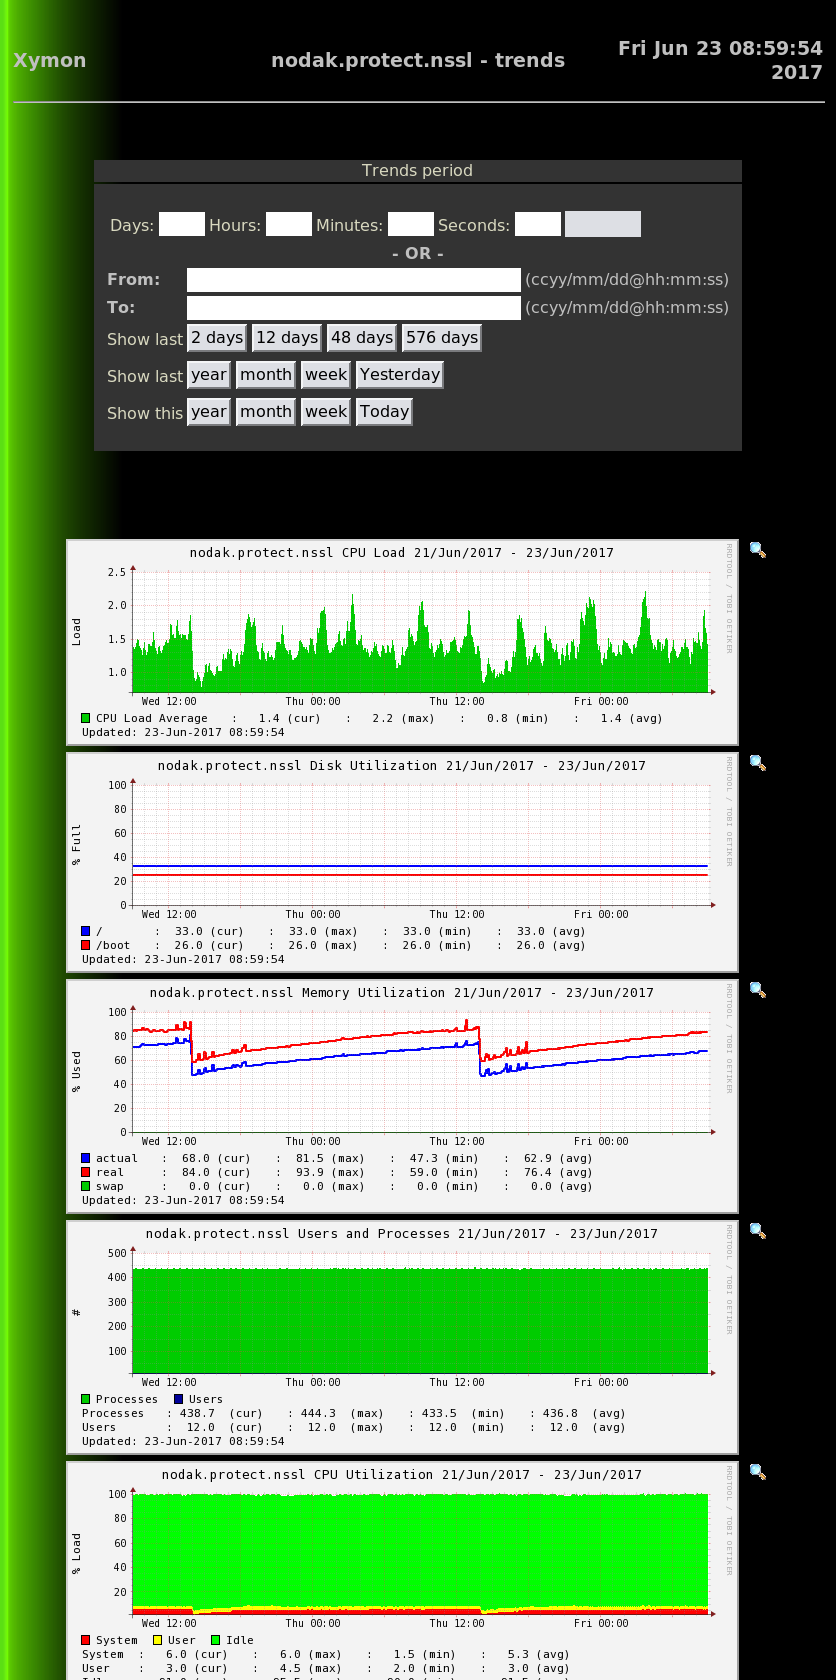The height and width of the screenshot is (1680, 840).
Task: Open the Users and Processes graph image
Action: pyautogui.click(x=402, y=1337)
